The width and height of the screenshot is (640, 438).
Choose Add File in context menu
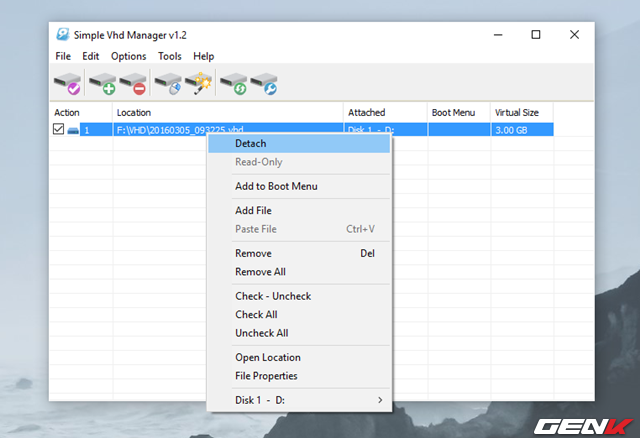point(299,211)
